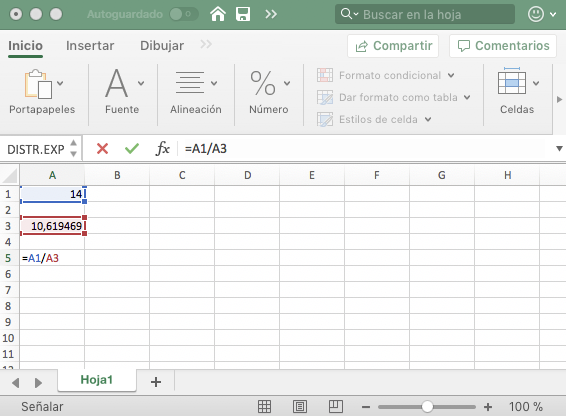Open Dar formato como tabla menu
Image resolution: width=566 pixels, height=416 pixels.
[394, 97]
